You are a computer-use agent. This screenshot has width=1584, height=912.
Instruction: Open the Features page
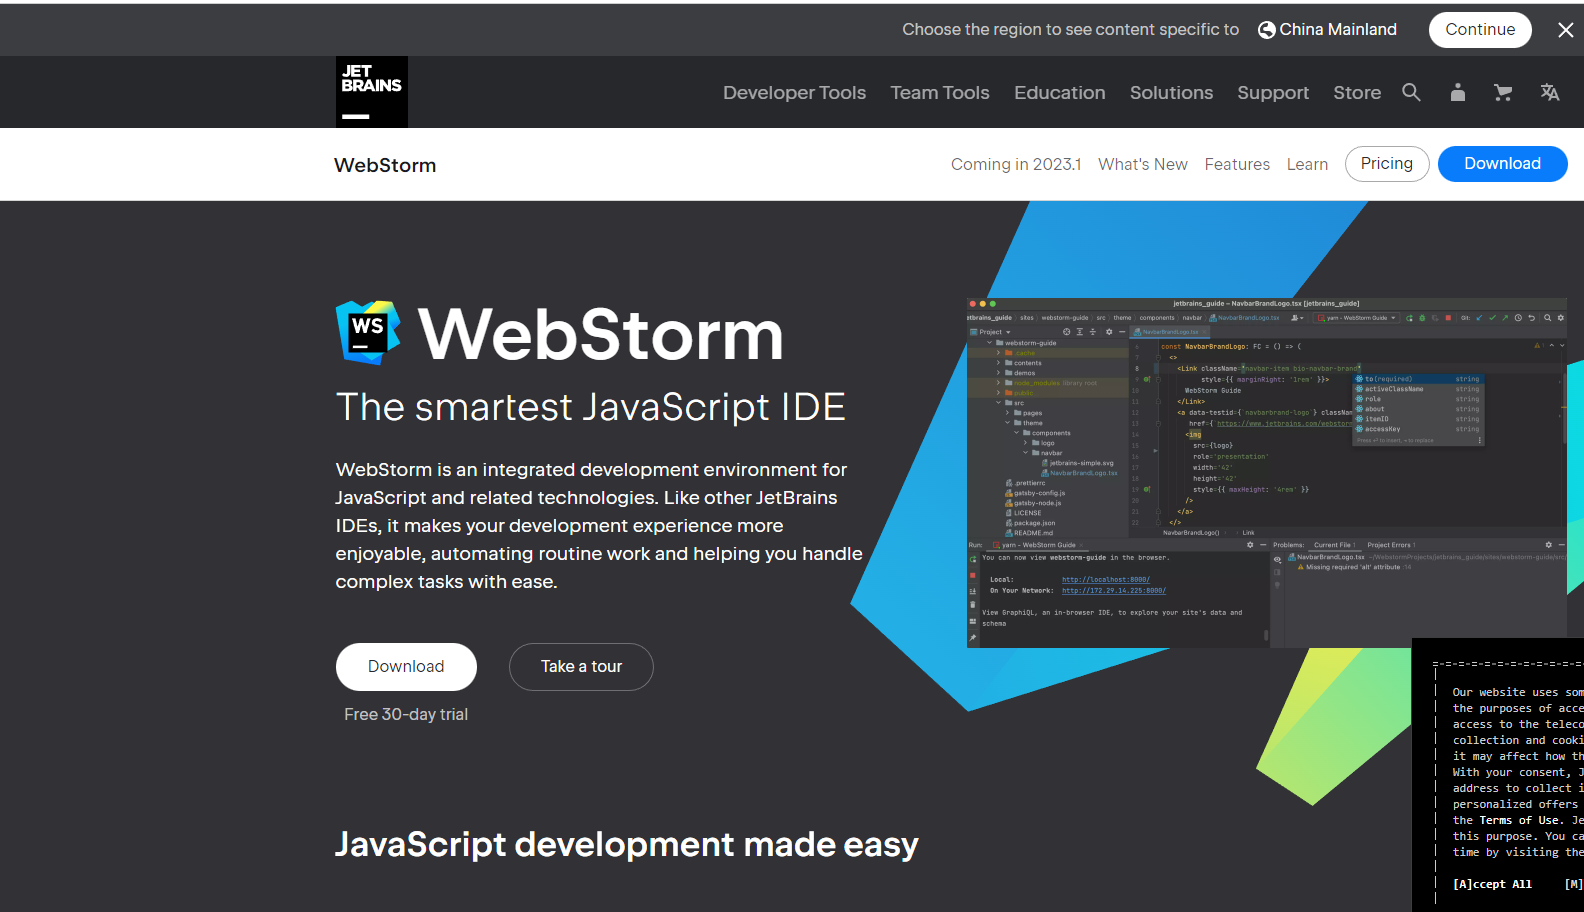[1237, 164]
